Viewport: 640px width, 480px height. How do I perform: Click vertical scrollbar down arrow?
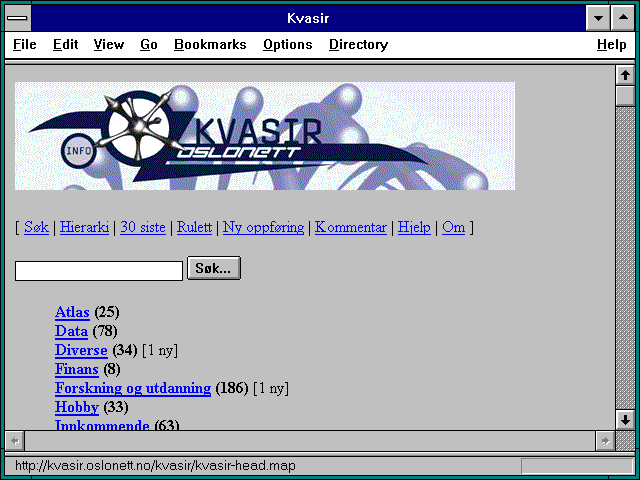(x=625, y=420)
